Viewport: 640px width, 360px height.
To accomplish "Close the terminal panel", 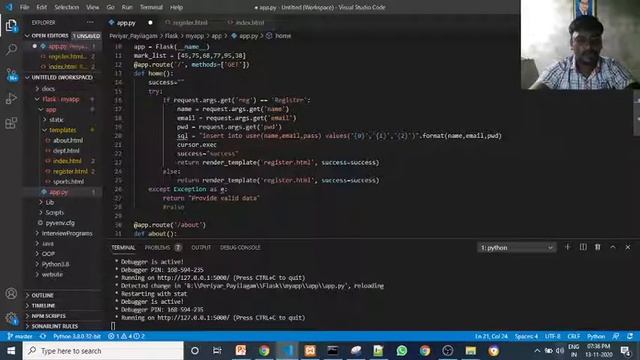I will point(628,247).
